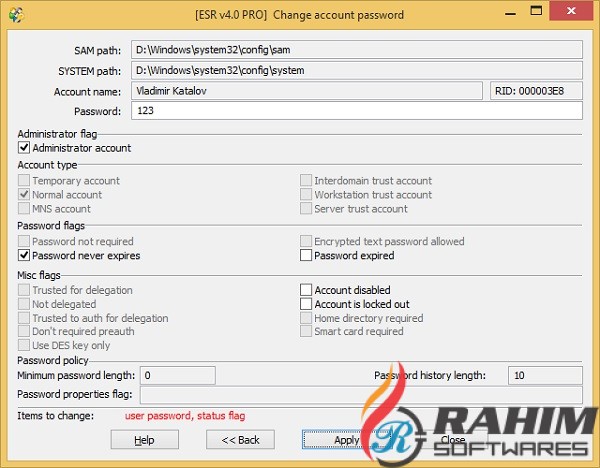Click the ESR application icon in title bar

(16, 15)
